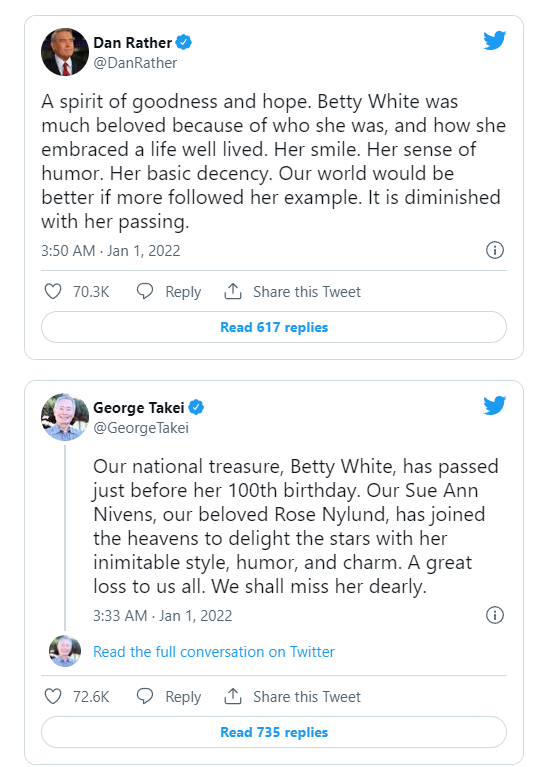Read 617 replies on Dan Rather's tweet

[x=274, y=327]
